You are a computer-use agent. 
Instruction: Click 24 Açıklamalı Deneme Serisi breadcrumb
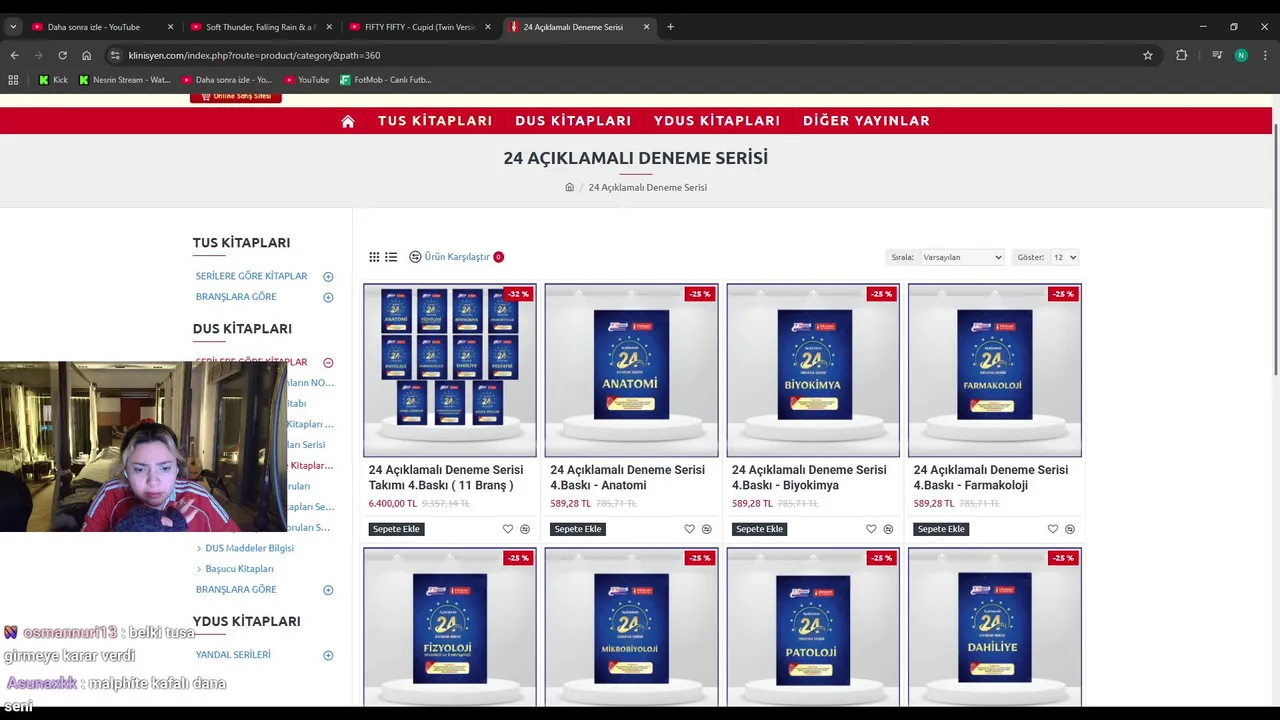tap(647, 187)
